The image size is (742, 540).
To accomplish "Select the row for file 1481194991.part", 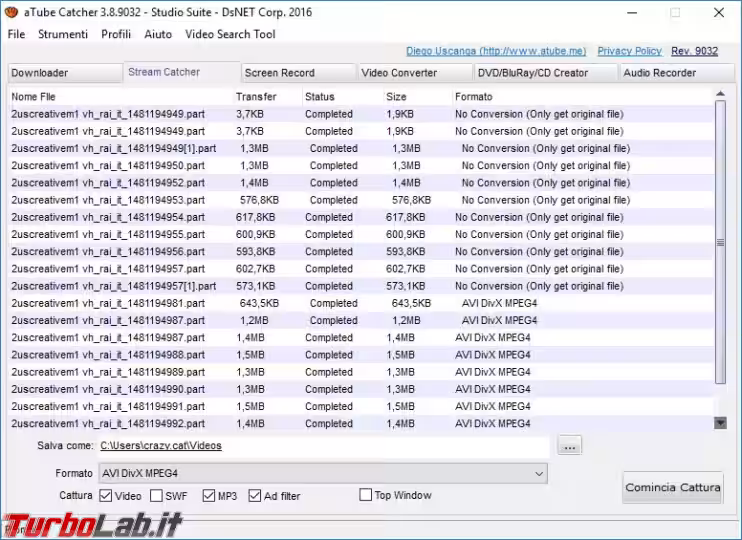I will click(361, 407).
